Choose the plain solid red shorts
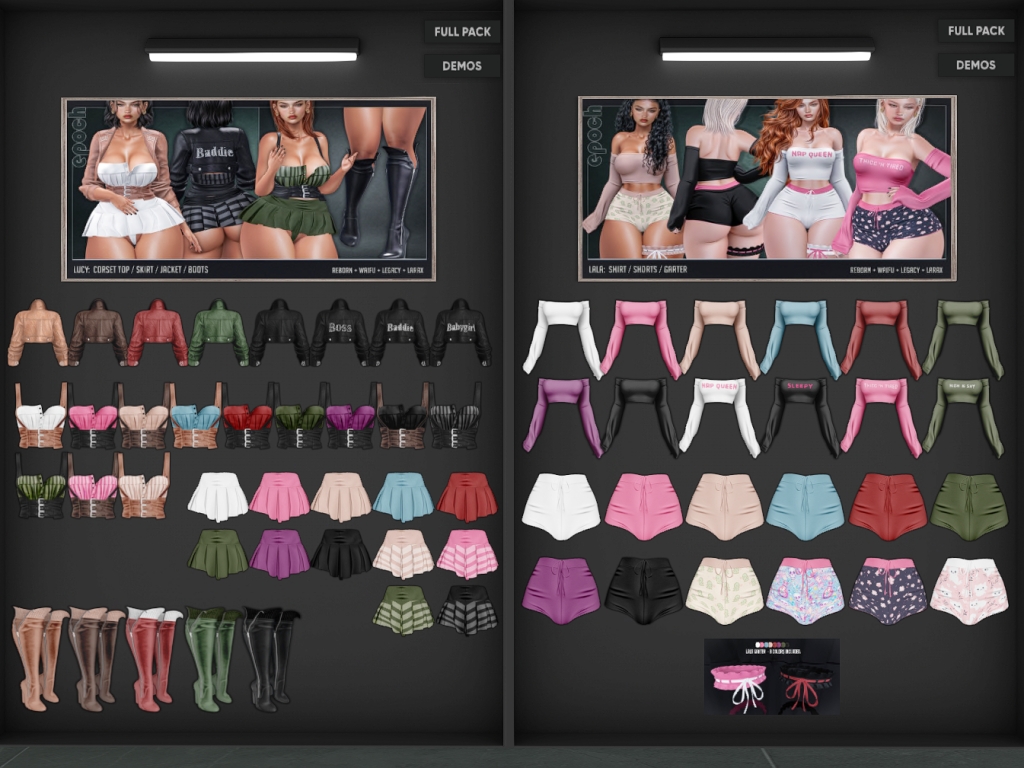The height and width of the screenshot is (768, 1024). click(888, 506)
